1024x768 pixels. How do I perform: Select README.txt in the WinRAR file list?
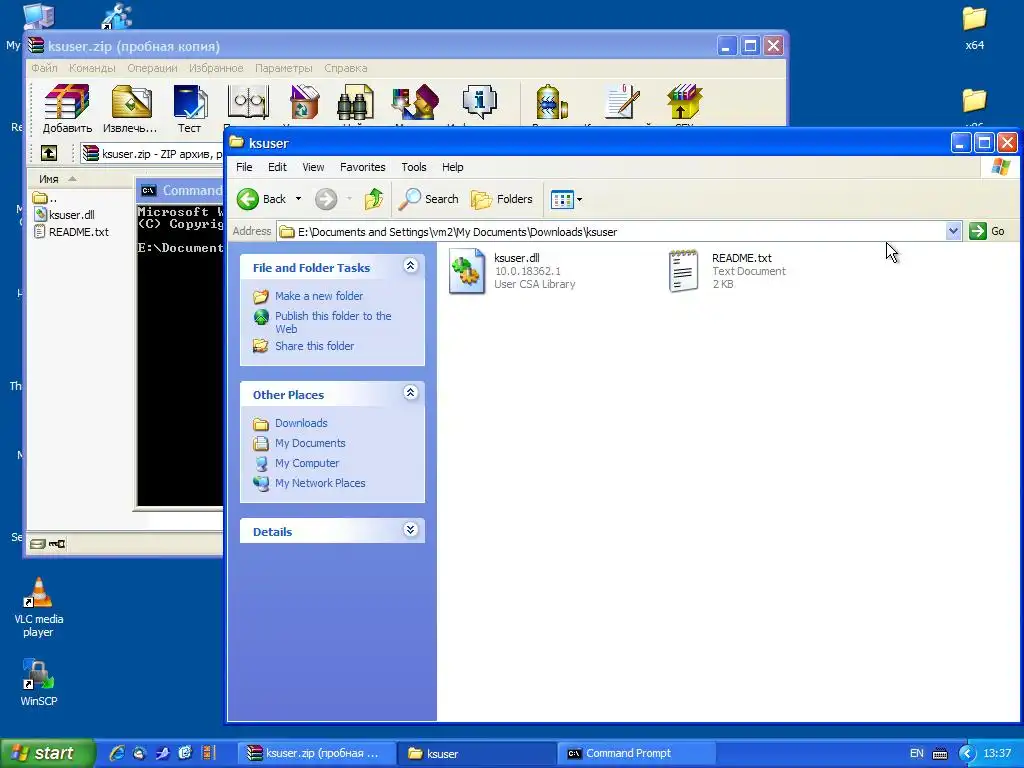point(72,232)
